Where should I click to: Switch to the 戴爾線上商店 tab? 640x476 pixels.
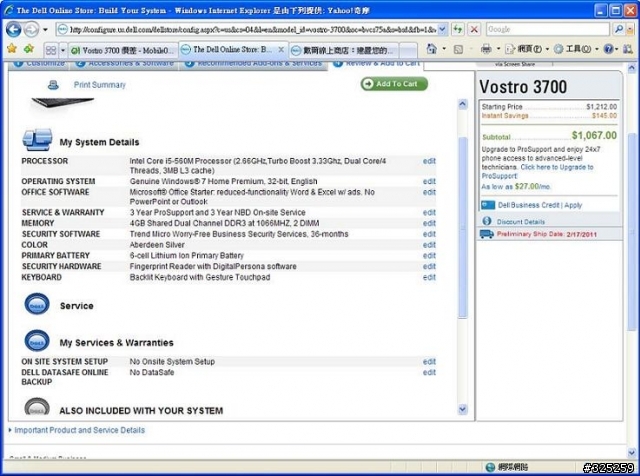tap(344, 50)
